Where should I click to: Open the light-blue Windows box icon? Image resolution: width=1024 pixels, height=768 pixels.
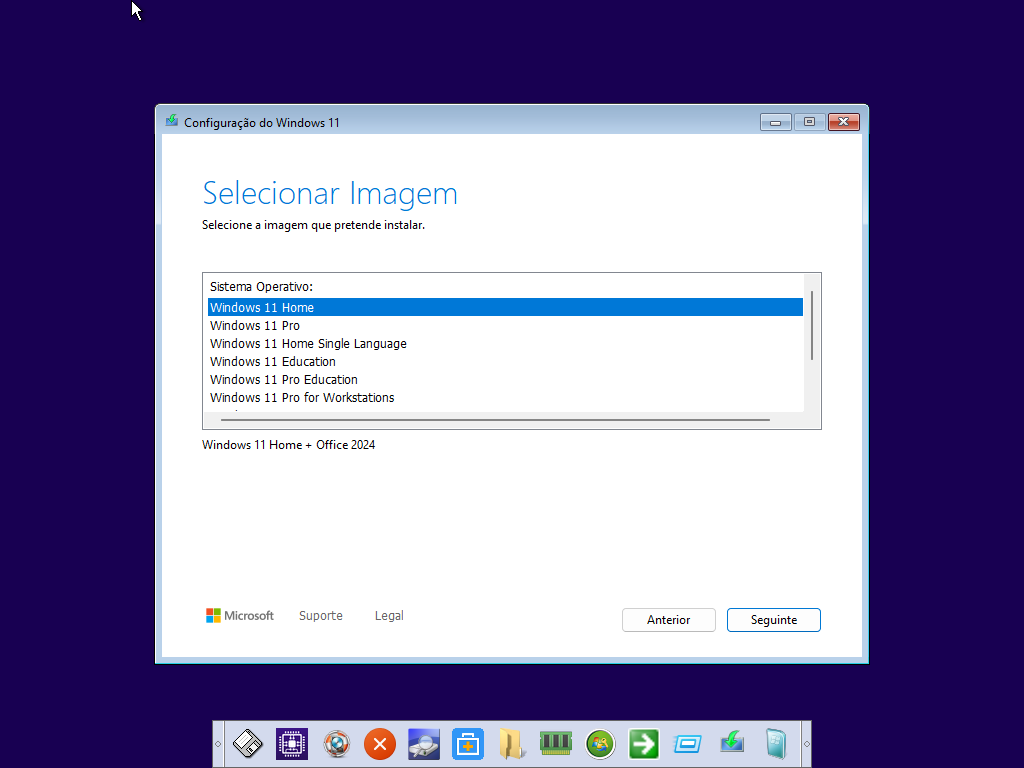[x=776, y=744]
